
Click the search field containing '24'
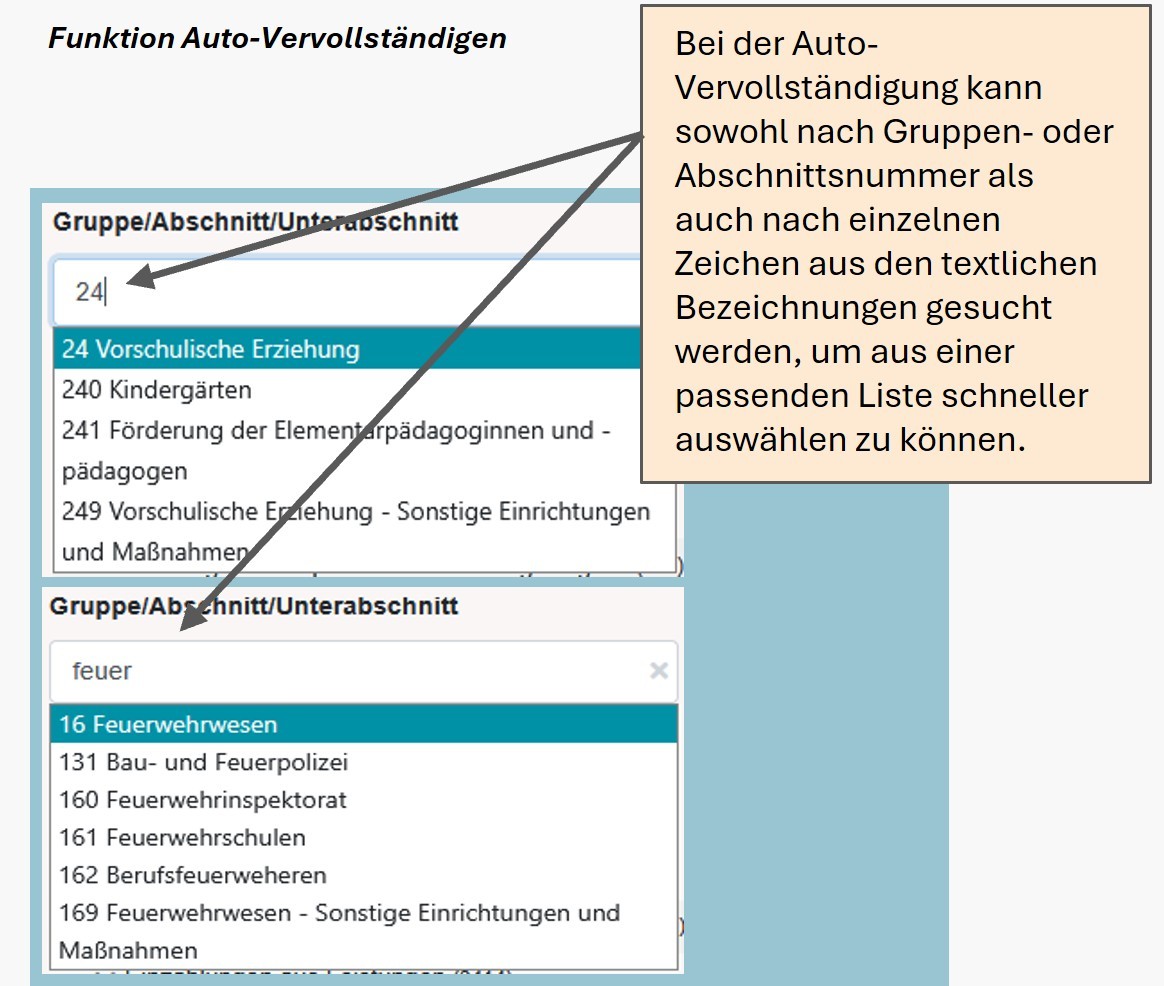340,292
